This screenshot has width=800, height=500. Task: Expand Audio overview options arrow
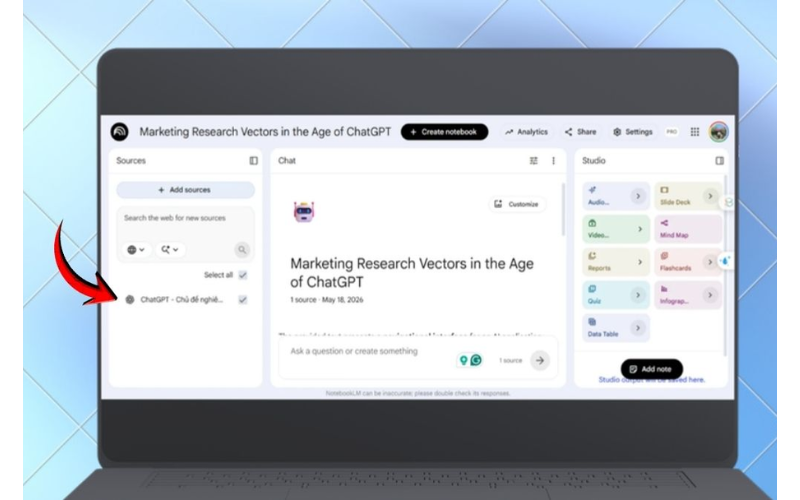(638, 196)
